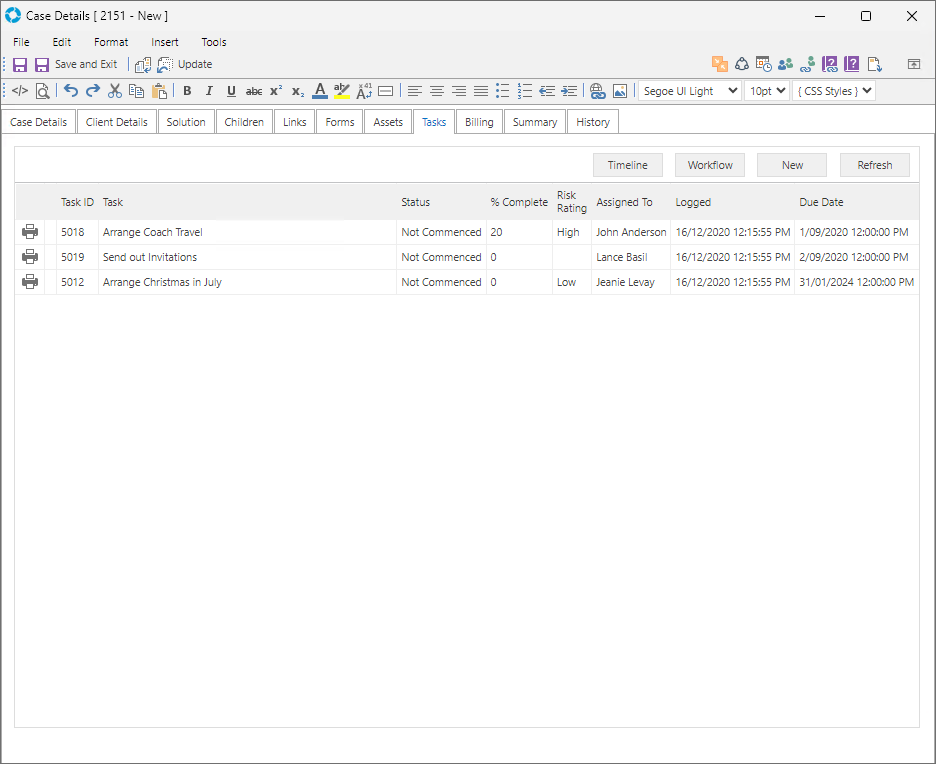Open the Segoe UI Light font dropdown

pos(689,91)
